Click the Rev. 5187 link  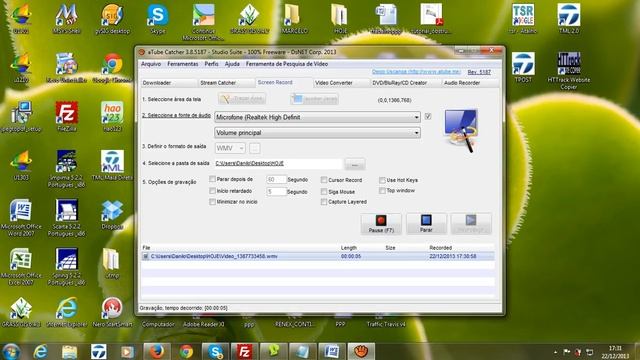[479, 72]
